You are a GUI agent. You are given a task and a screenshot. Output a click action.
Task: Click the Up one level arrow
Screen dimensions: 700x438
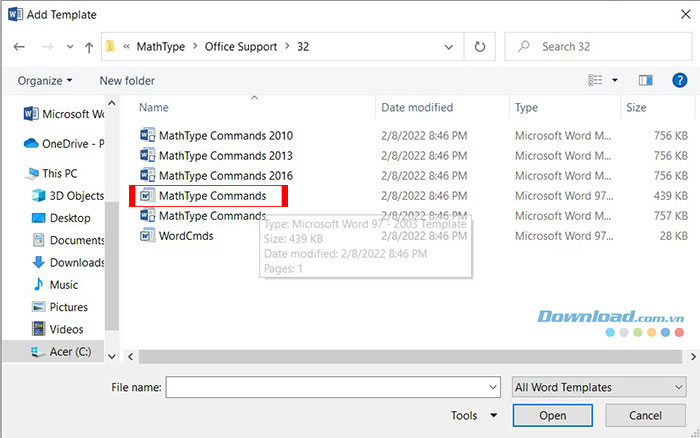coord(89,46)
